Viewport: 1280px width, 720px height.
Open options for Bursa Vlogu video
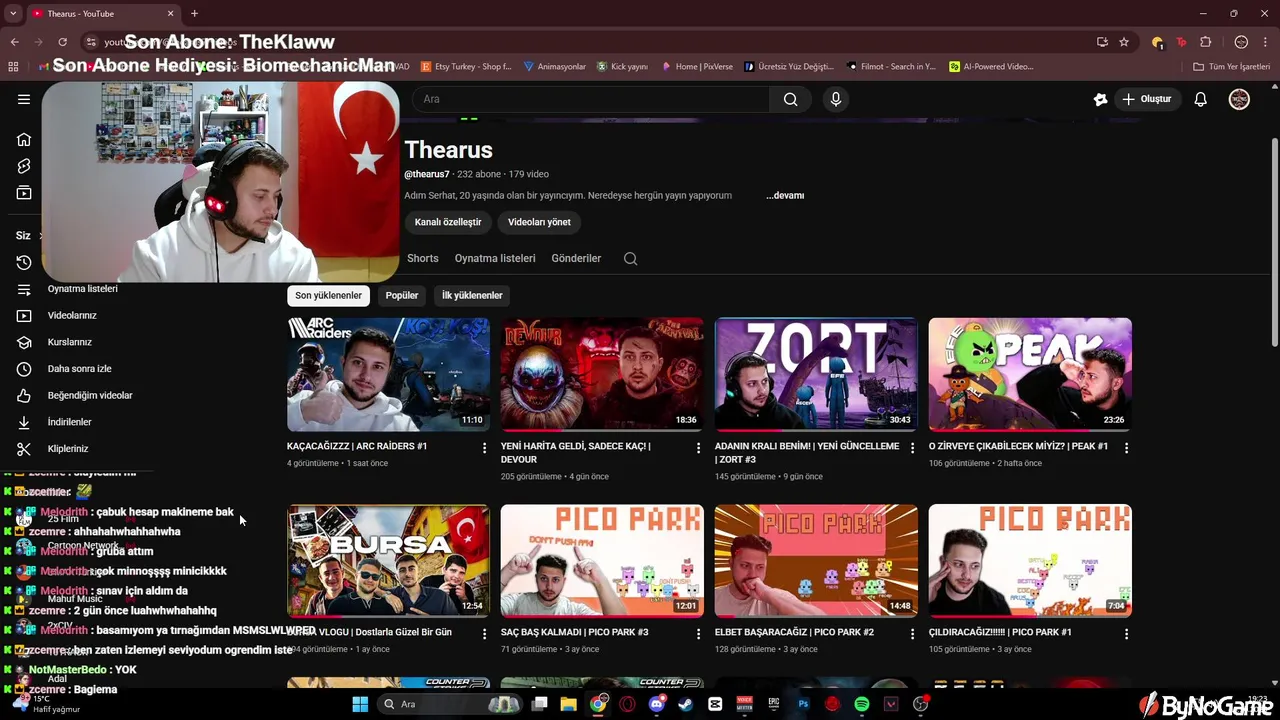click(485, 634)
